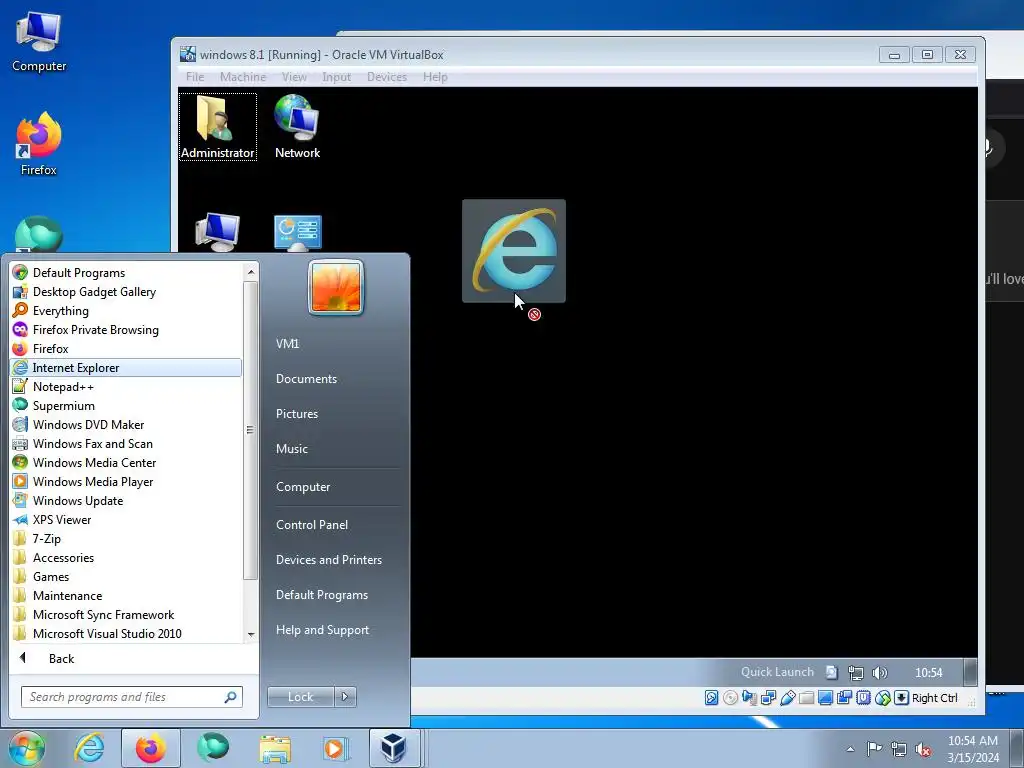Expand the Games folder
This screenshot has width=1024, height=768.
click(126, 576)
